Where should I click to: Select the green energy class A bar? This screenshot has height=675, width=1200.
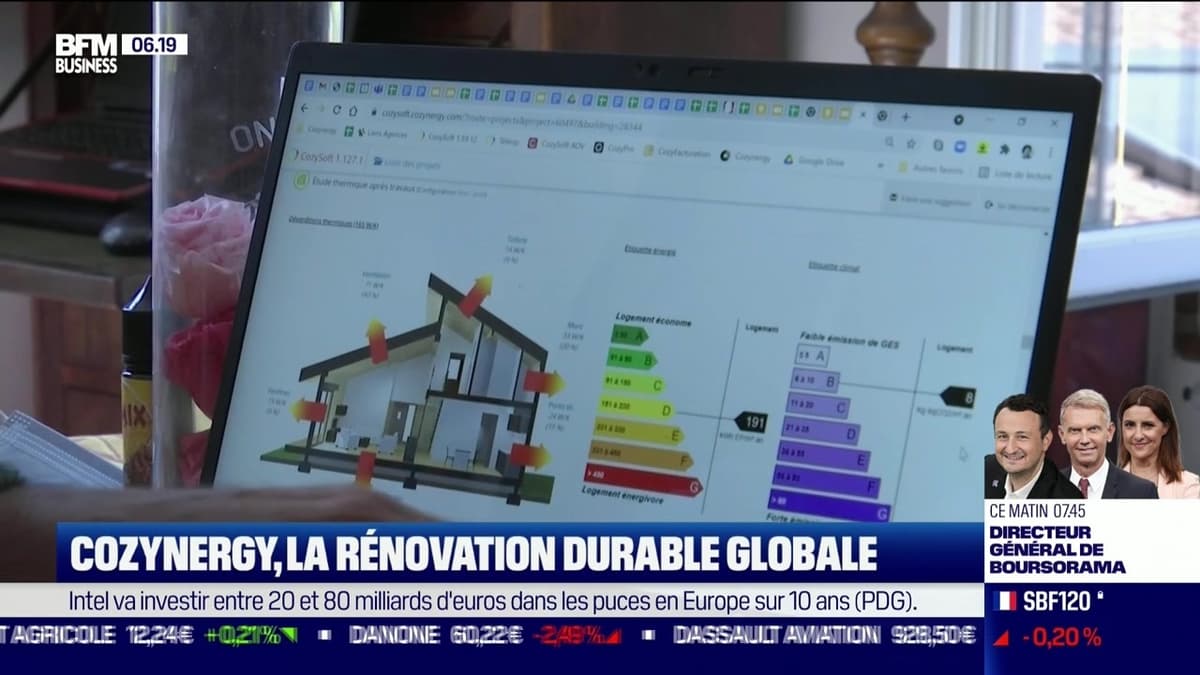click(629, 335)
